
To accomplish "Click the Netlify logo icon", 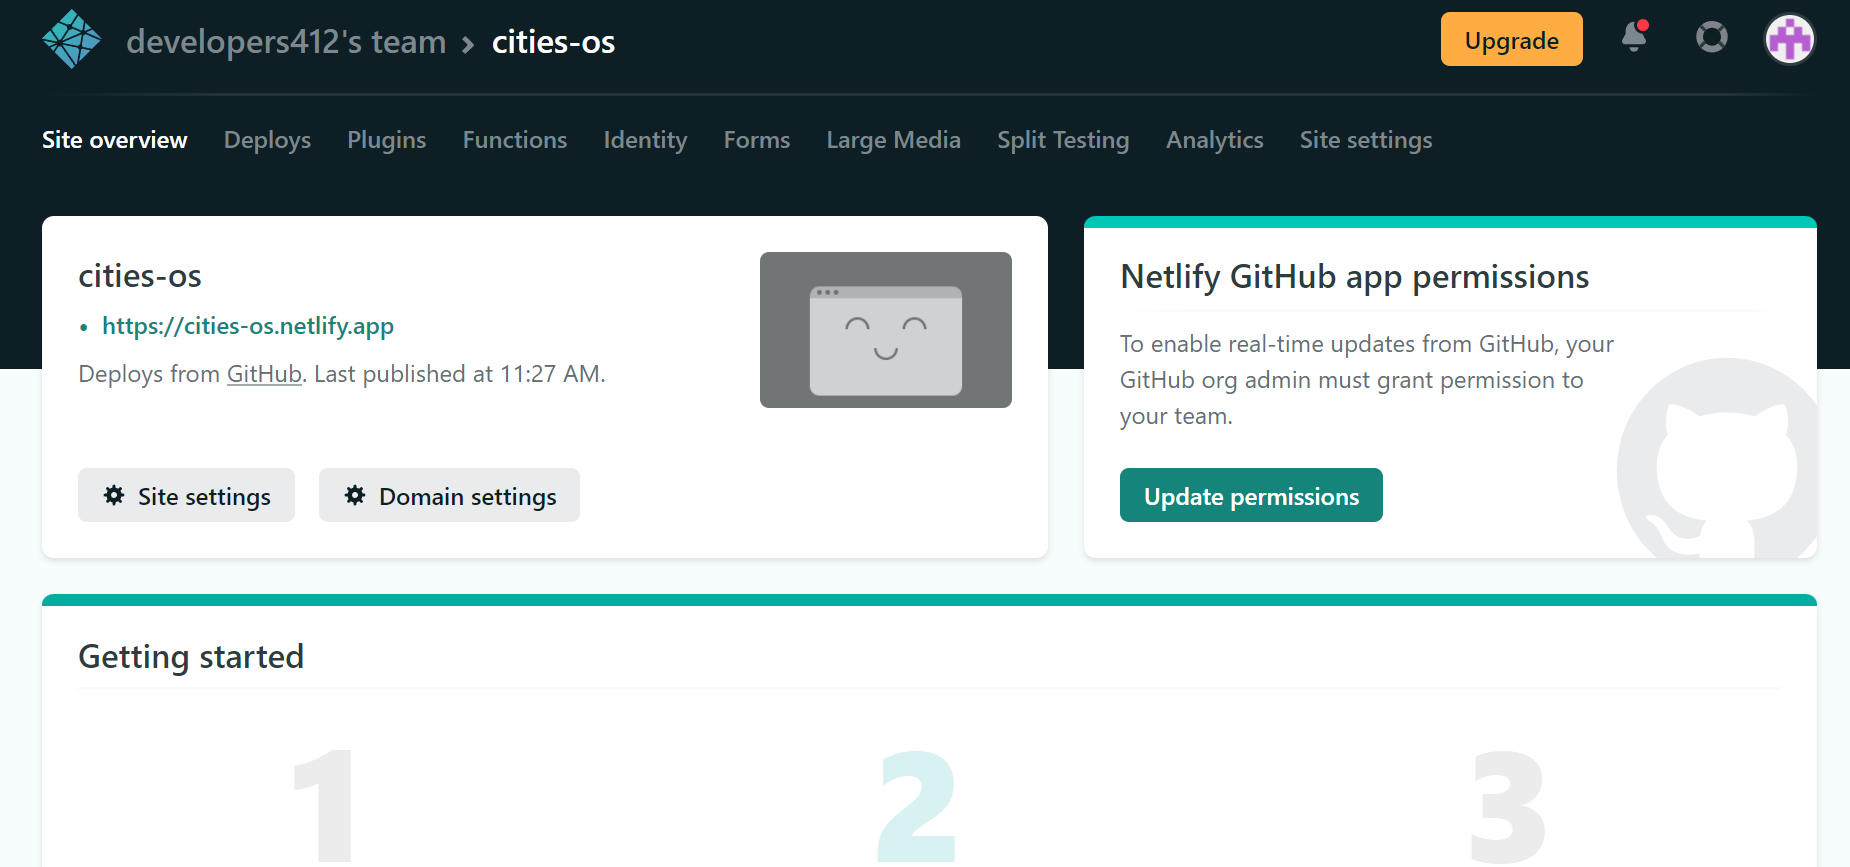I will 71,40.
